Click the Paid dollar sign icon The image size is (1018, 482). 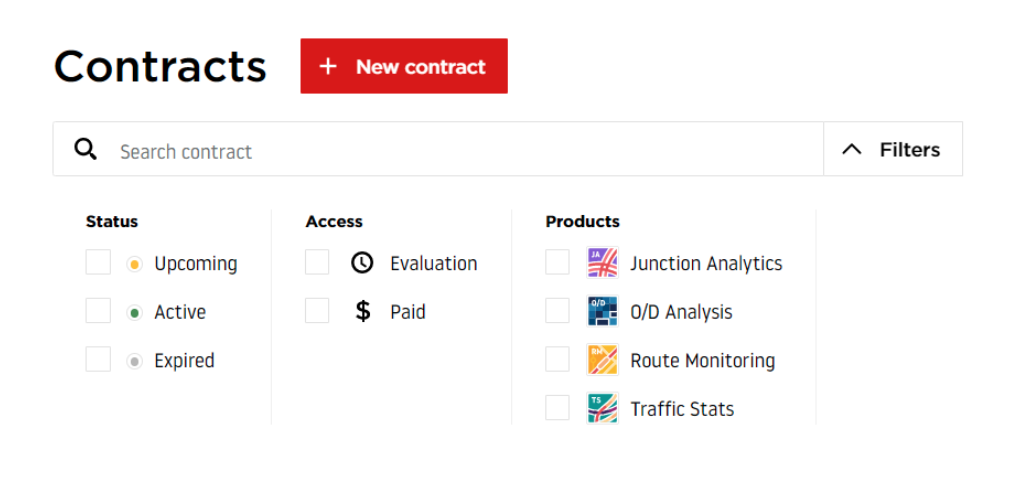click(x=363, y=311)
